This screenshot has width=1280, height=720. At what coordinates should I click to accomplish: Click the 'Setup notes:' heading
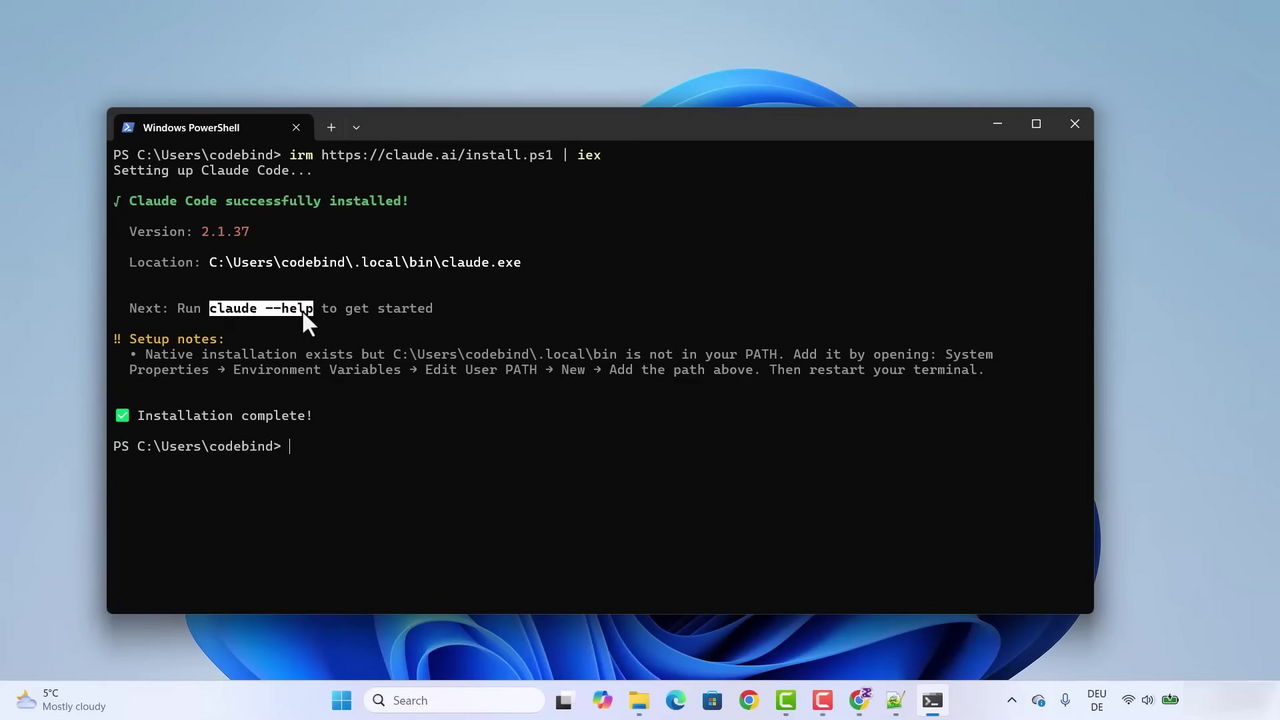click(x=177, y=339)
